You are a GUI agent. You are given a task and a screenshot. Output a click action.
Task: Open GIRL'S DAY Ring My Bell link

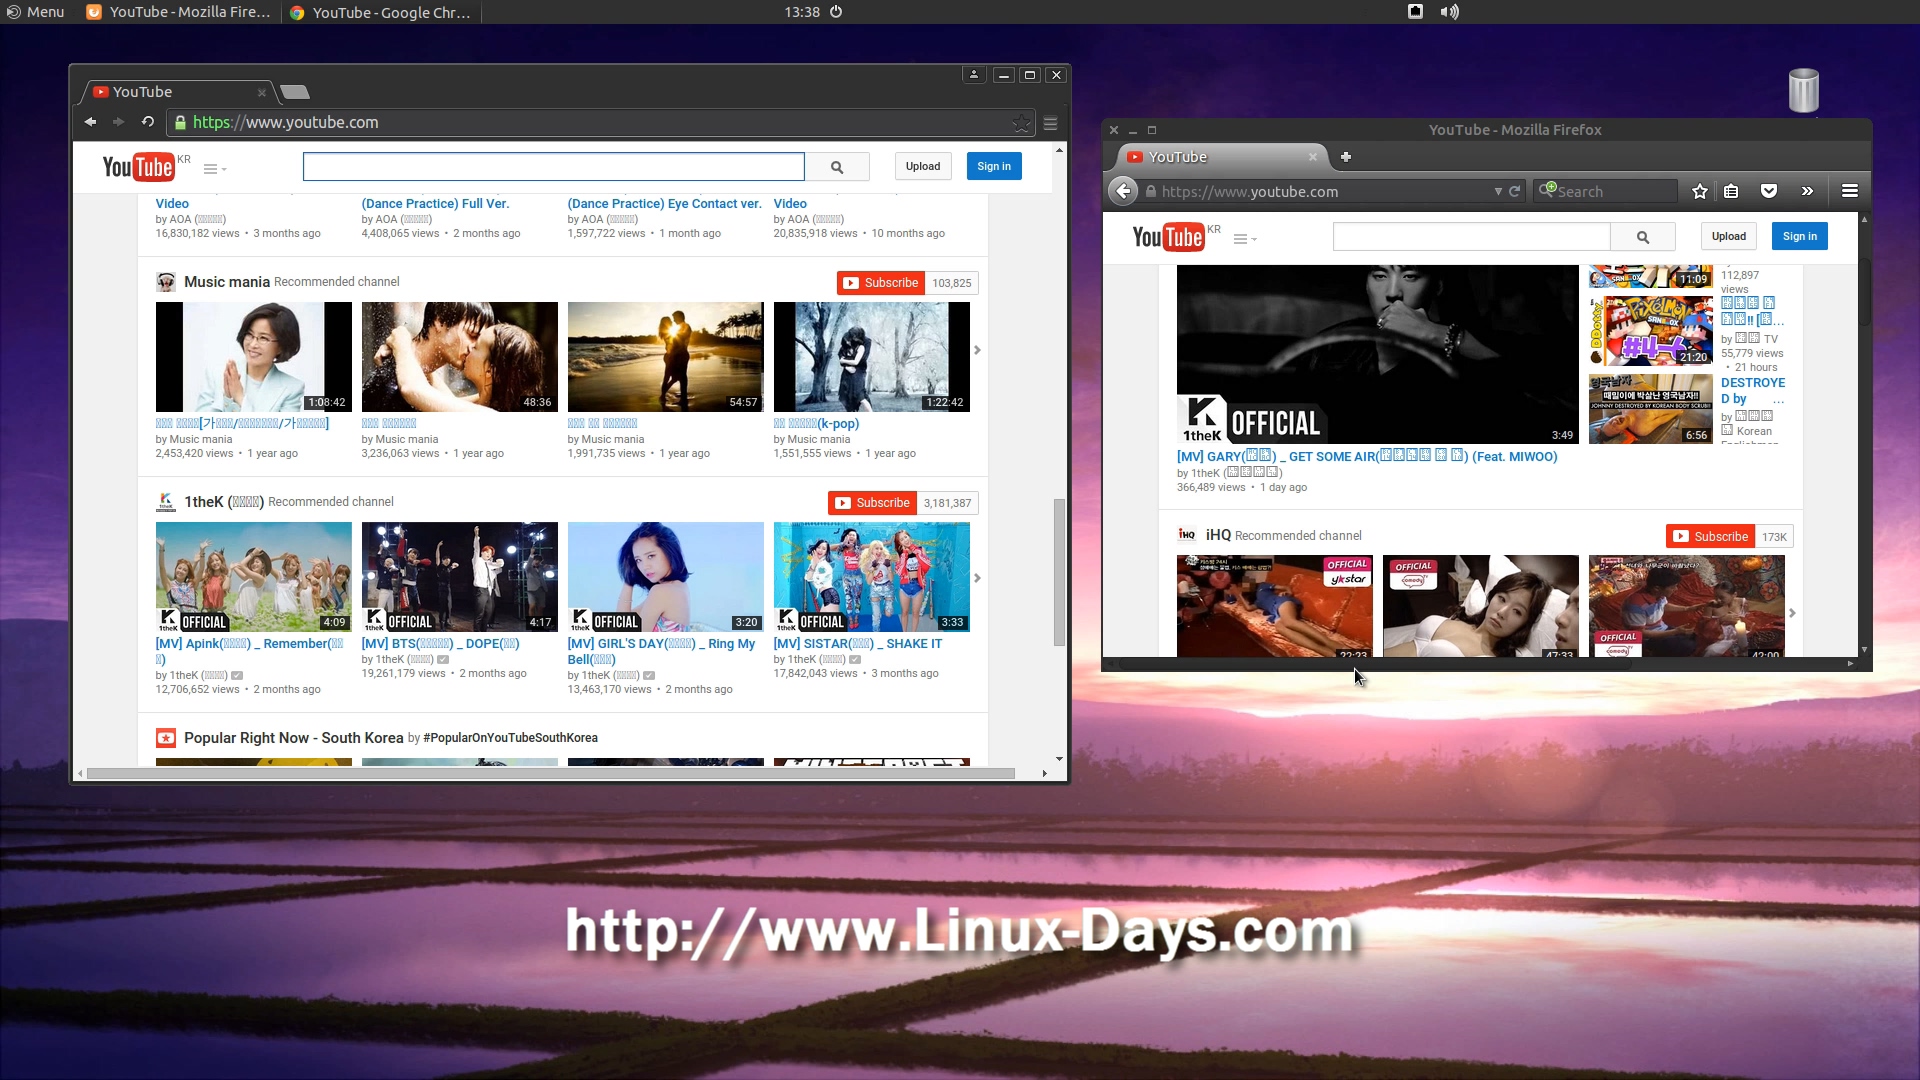pos(661,651)
